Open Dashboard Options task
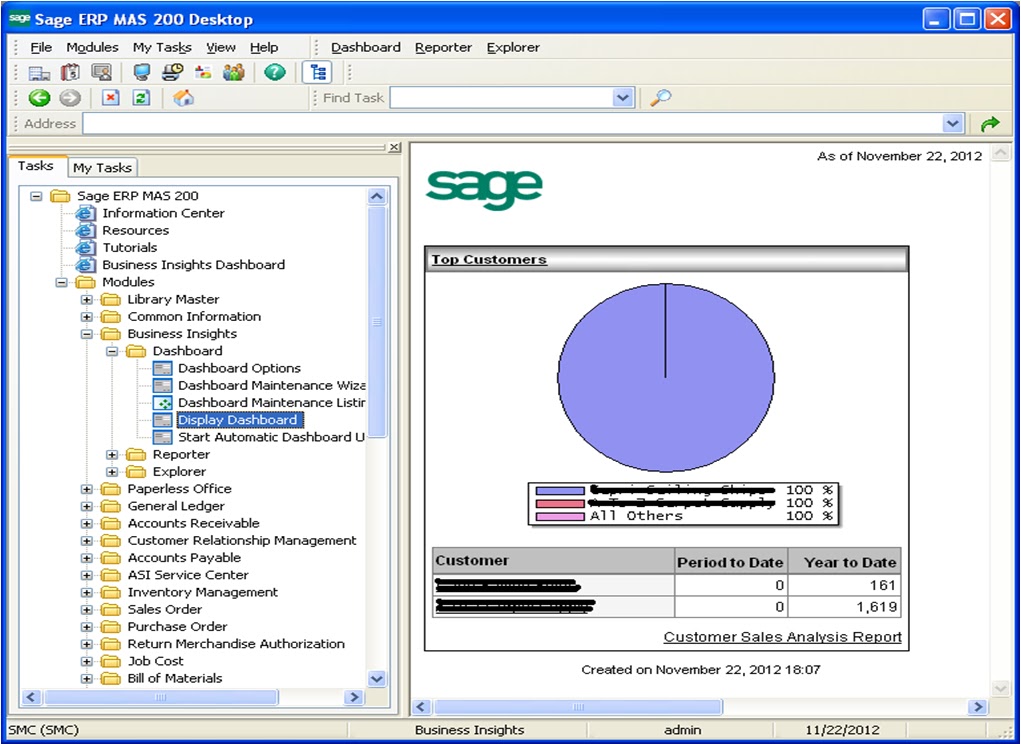 240,368
